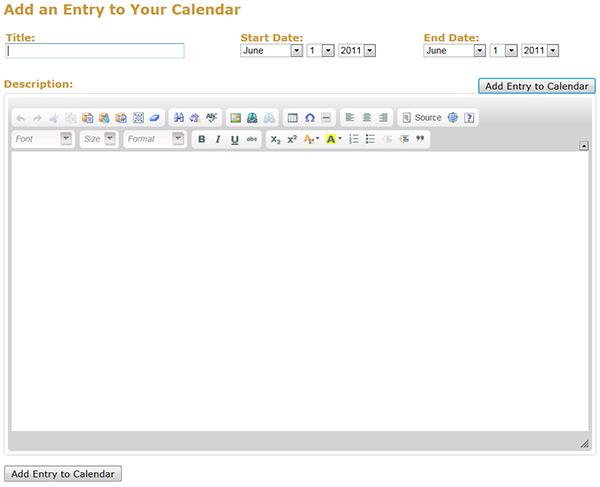This screenshot has width=600, height=487.
Task: Toggle Underline formatting
Action: coord(235,140)
